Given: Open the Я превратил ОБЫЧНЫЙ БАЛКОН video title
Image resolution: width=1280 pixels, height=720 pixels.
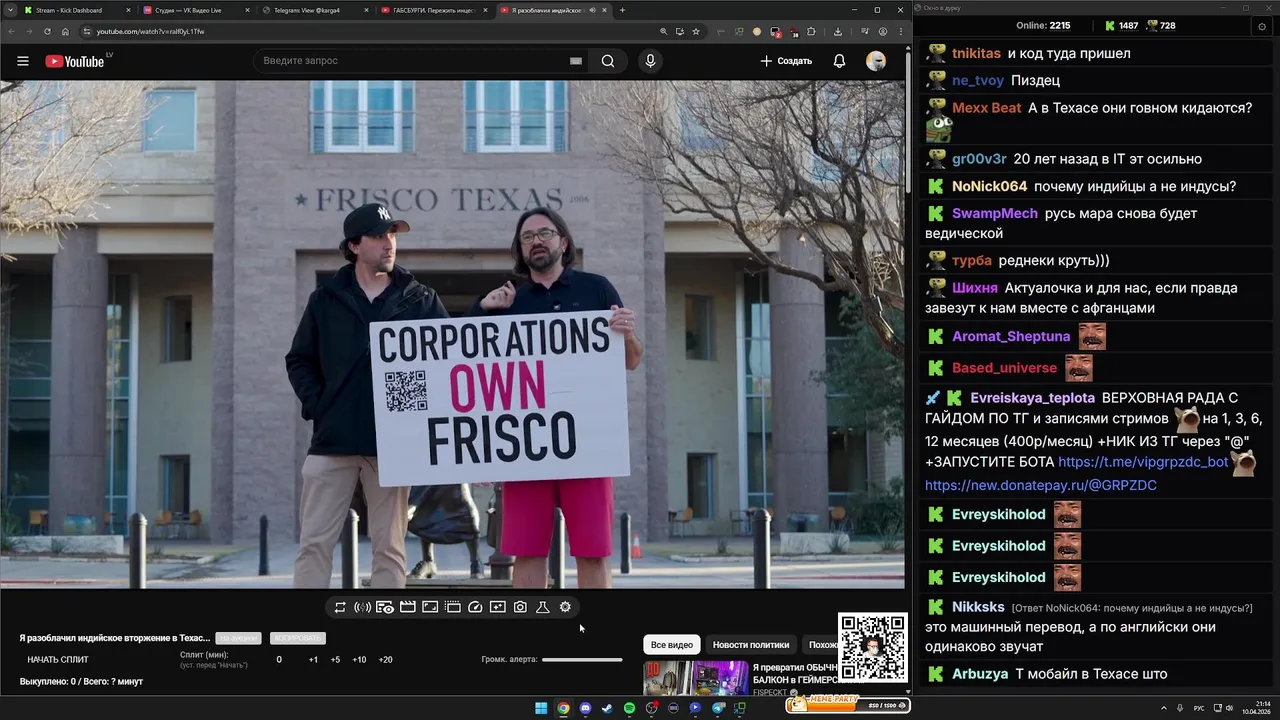Looking at the screenshot, I should (x=796, y=673).
